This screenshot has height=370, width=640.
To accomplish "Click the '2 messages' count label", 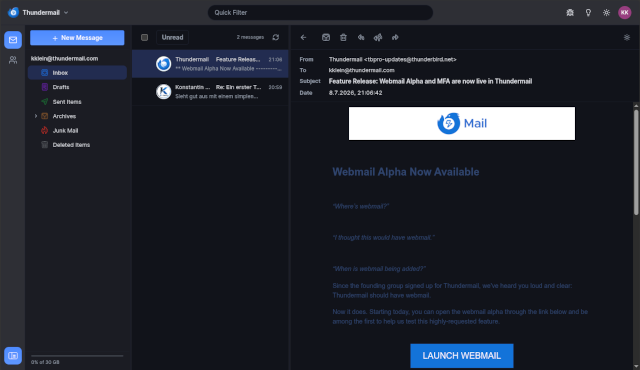I will [x=250, y=38].
